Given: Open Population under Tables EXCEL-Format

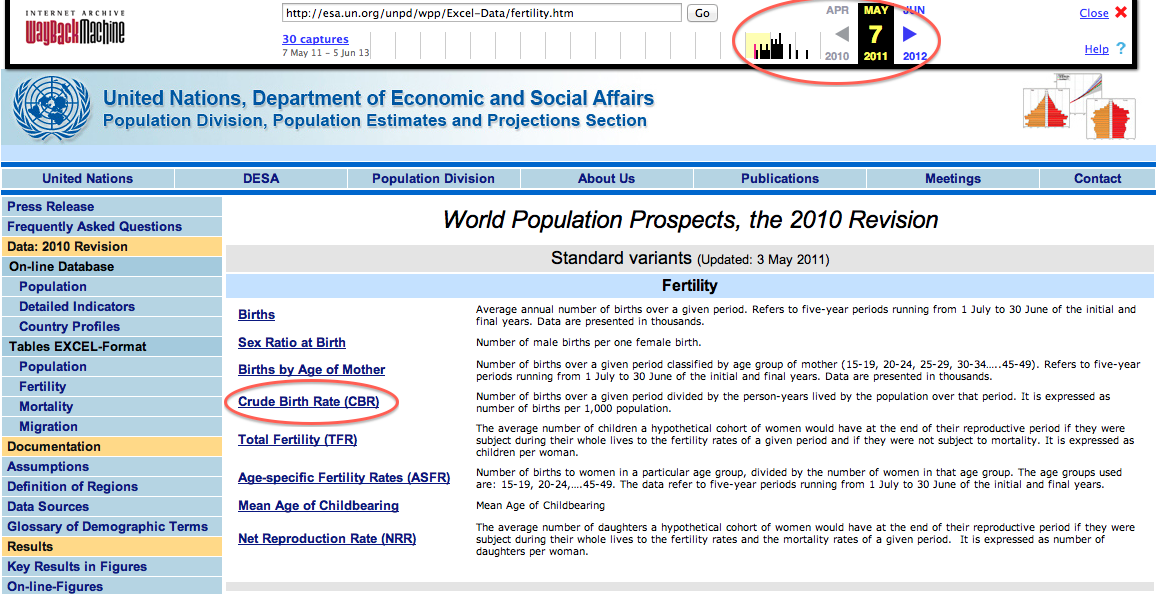Looking at the screenshot, I should [x=52, y=367].
